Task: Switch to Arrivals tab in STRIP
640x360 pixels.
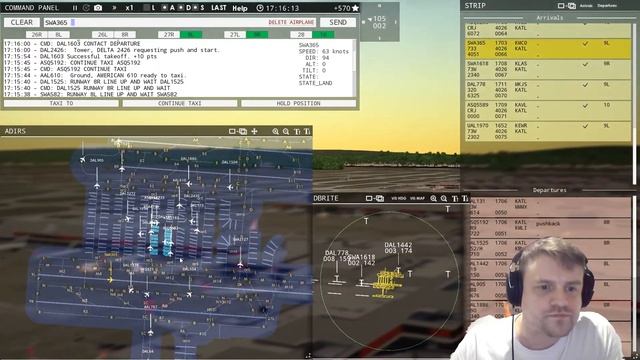Action: [586, 6]
